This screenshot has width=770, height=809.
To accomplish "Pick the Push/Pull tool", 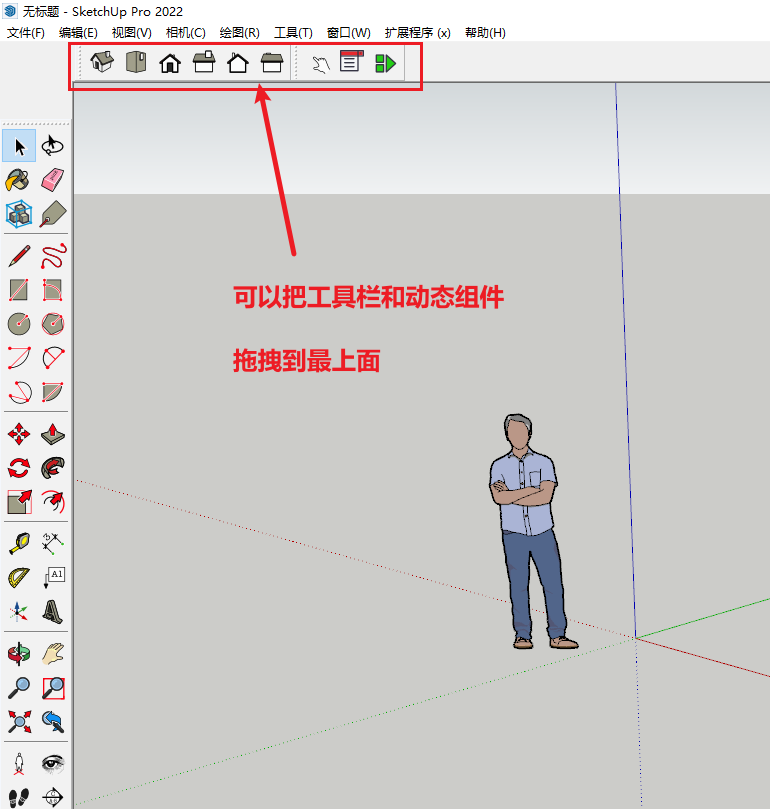I will [53, 434].
